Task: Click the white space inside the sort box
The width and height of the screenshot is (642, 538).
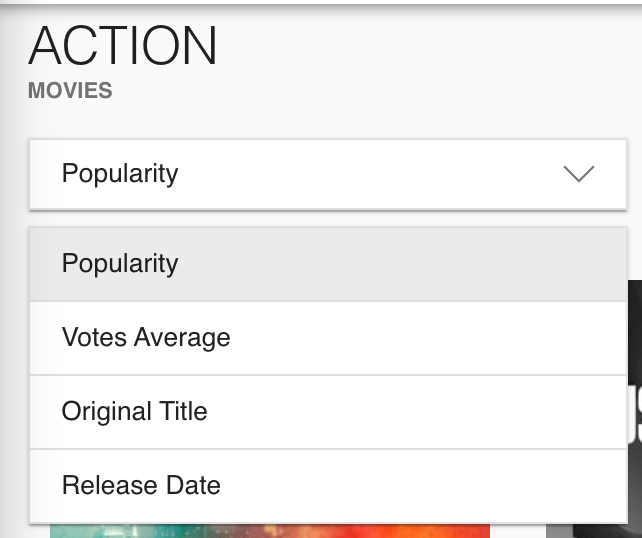Action: tap(368, 174)
